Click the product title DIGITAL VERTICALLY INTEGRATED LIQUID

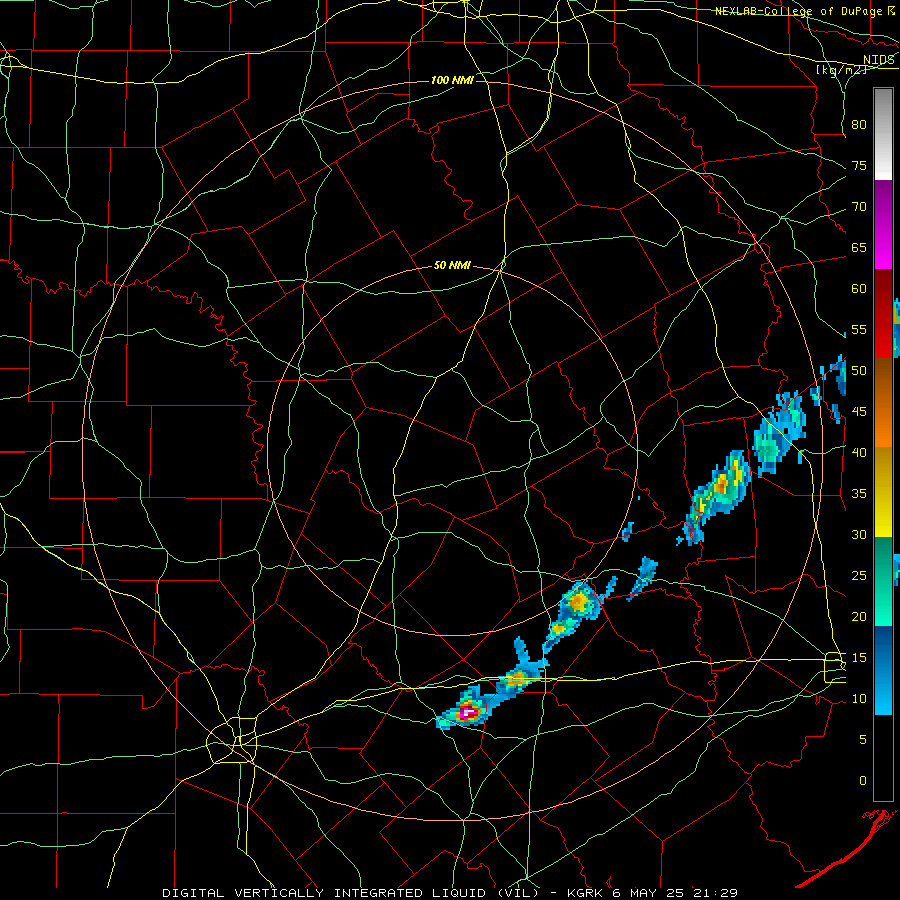click(x=351, y=893)
